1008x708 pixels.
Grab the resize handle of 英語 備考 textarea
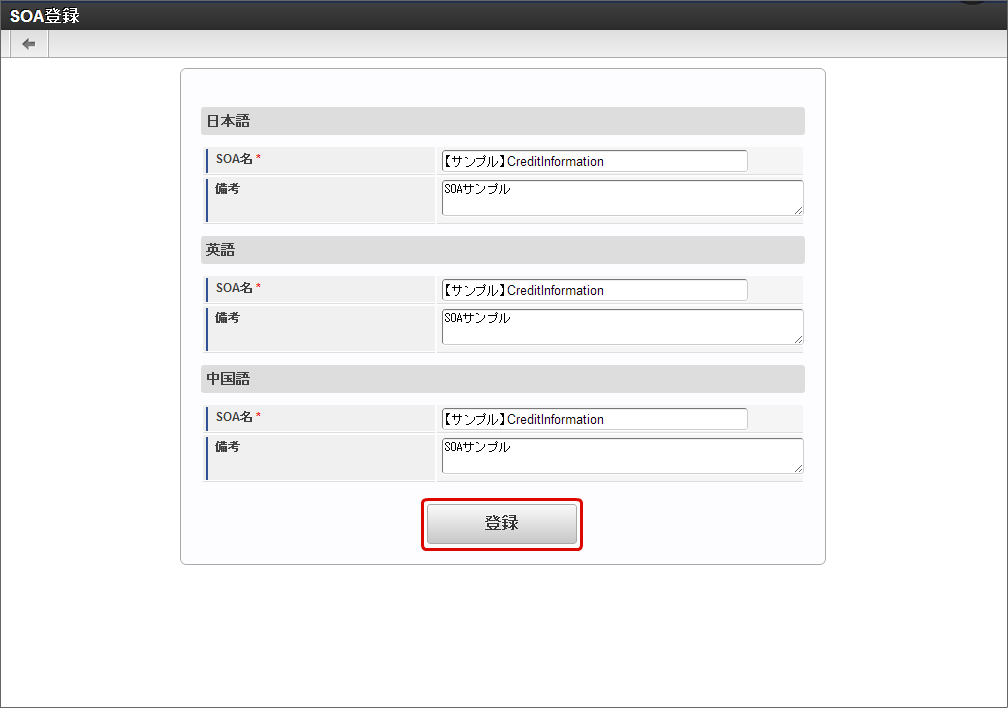click(798, 339)
